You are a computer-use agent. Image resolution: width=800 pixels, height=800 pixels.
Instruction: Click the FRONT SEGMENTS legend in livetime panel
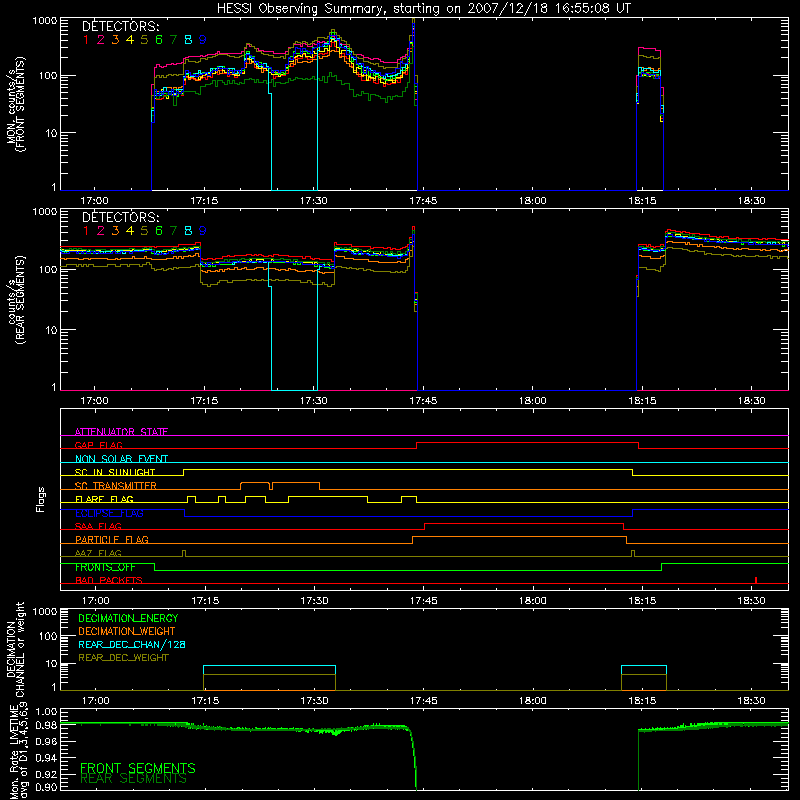click(138, 768)
